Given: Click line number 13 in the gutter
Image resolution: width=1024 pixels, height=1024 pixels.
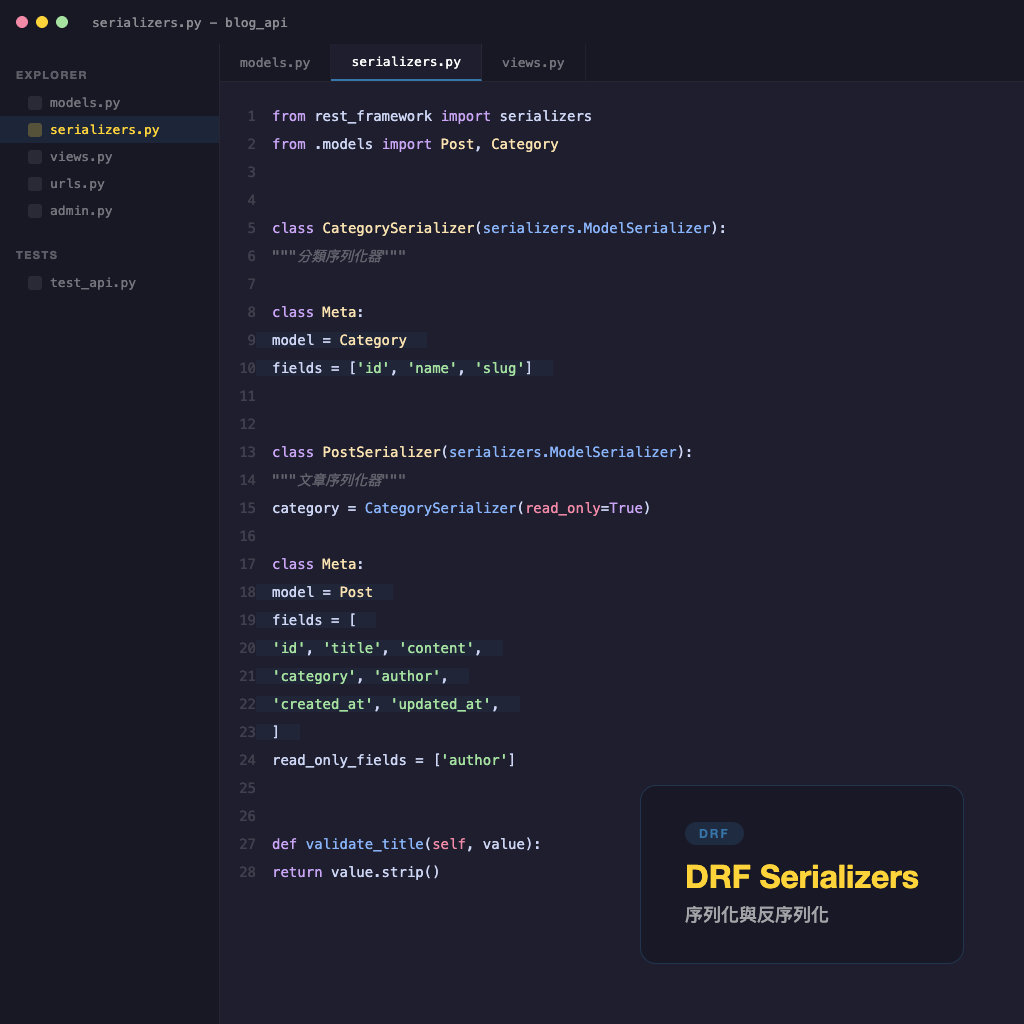Looking at the screenshot, I should pyautogui.click(x=248, y=452).
